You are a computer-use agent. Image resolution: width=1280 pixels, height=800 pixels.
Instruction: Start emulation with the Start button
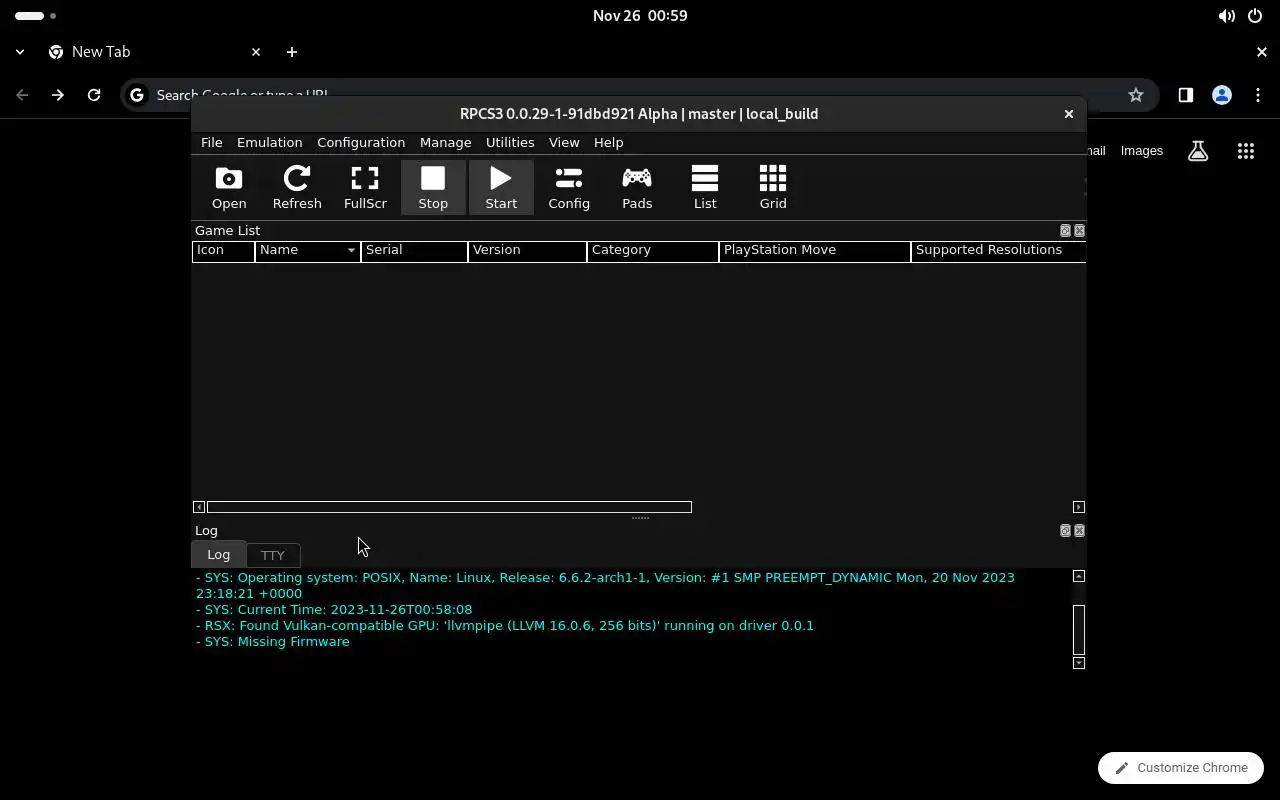pyautogui.click(x=501, y=187)
